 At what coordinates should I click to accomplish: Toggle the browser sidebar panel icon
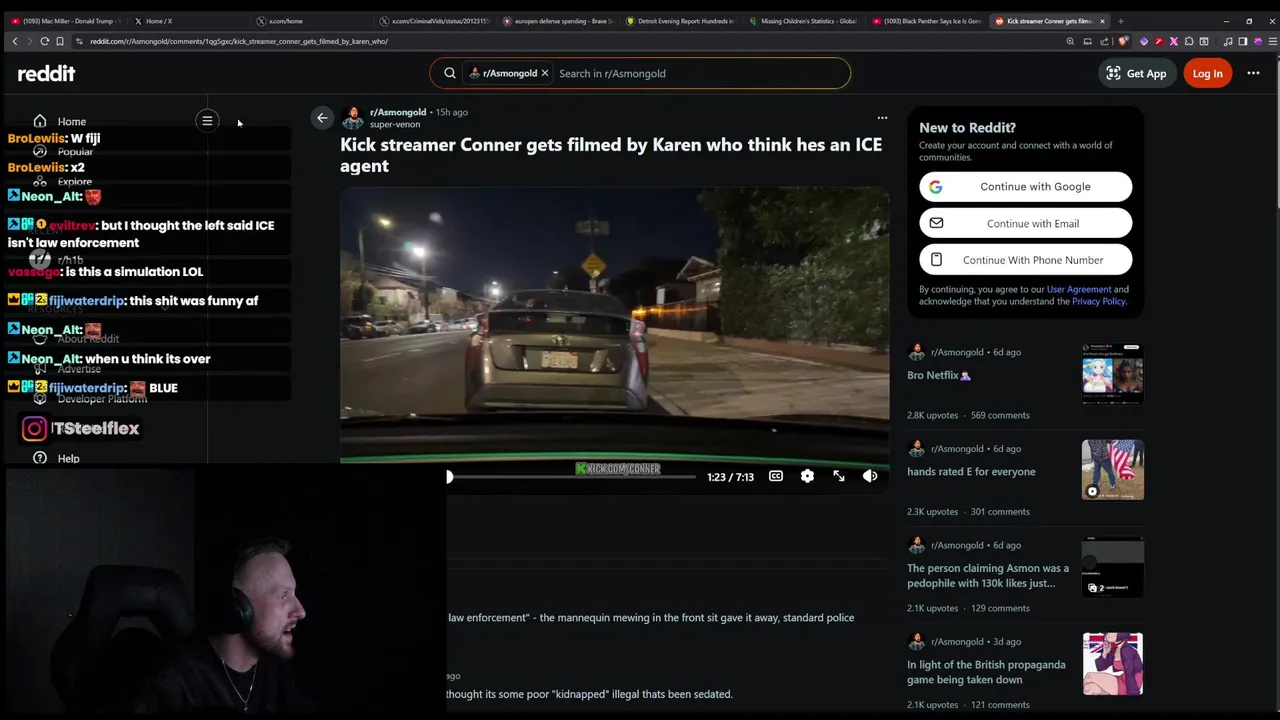click(1243, 41)
